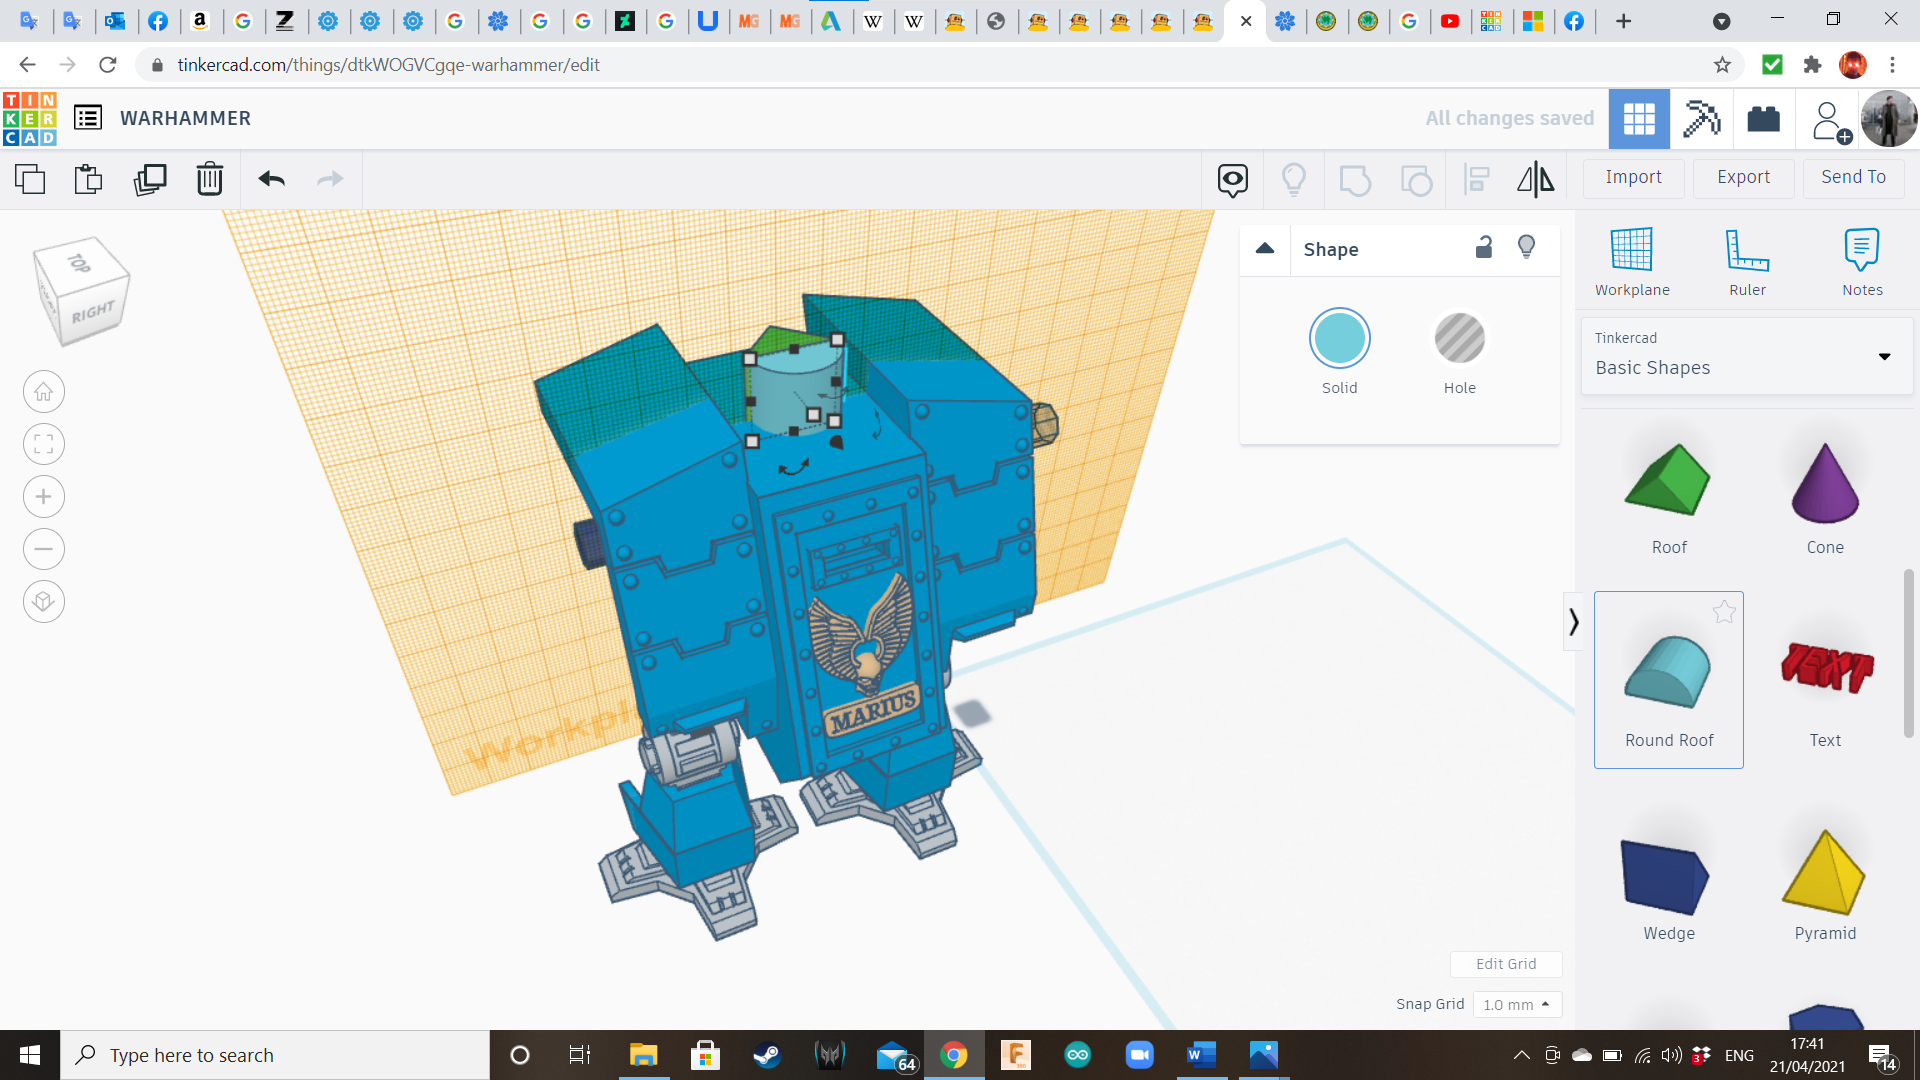Screen dimensions: 1920x1080
Task: Toggle the shape lock icon
Action: coord(1484,248)
